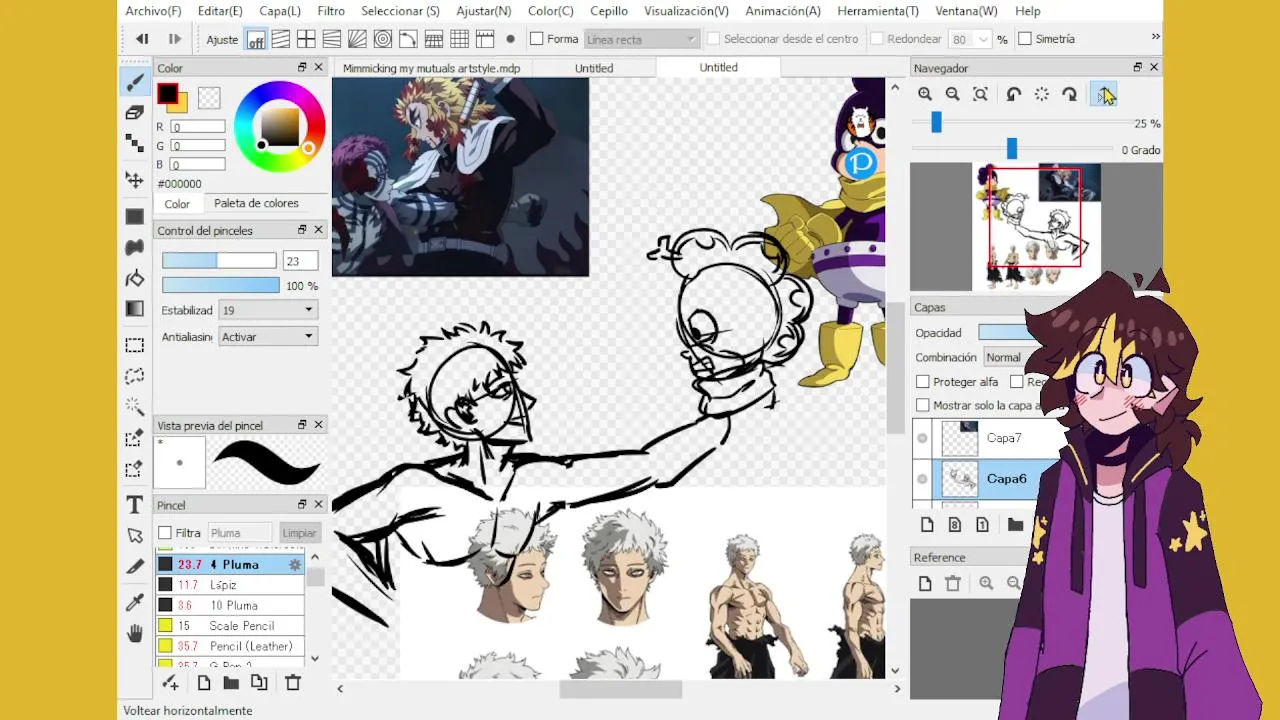Open the Archivo(F) menu
The image size is (1280, 720).
pyautogui.click(x=153, y=11)
